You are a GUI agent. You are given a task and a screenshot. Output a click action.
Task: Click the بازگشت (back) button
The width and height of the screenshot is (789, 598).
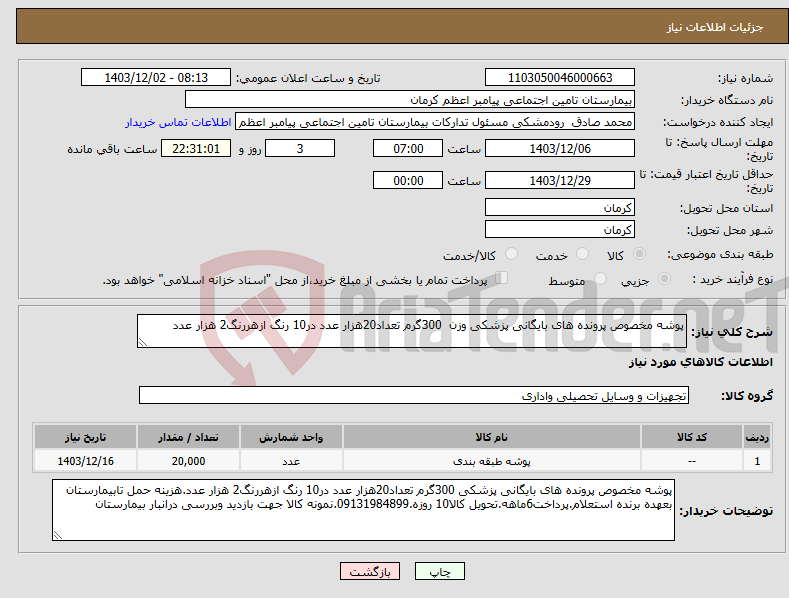(x=370, y=571)
